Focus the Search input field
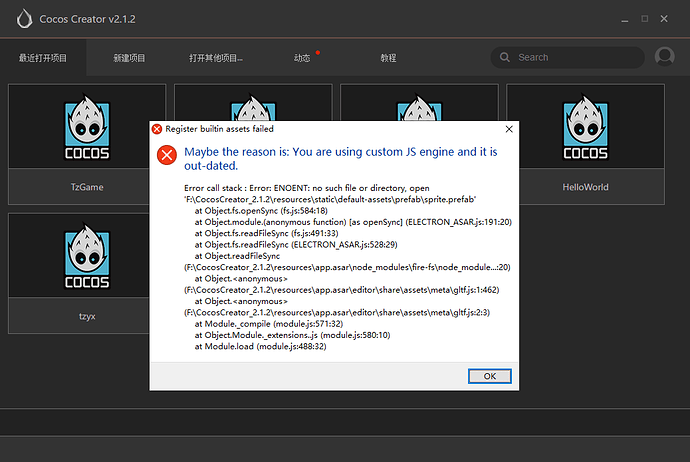The width and height of the screenshot is (690, 462). 568,57
